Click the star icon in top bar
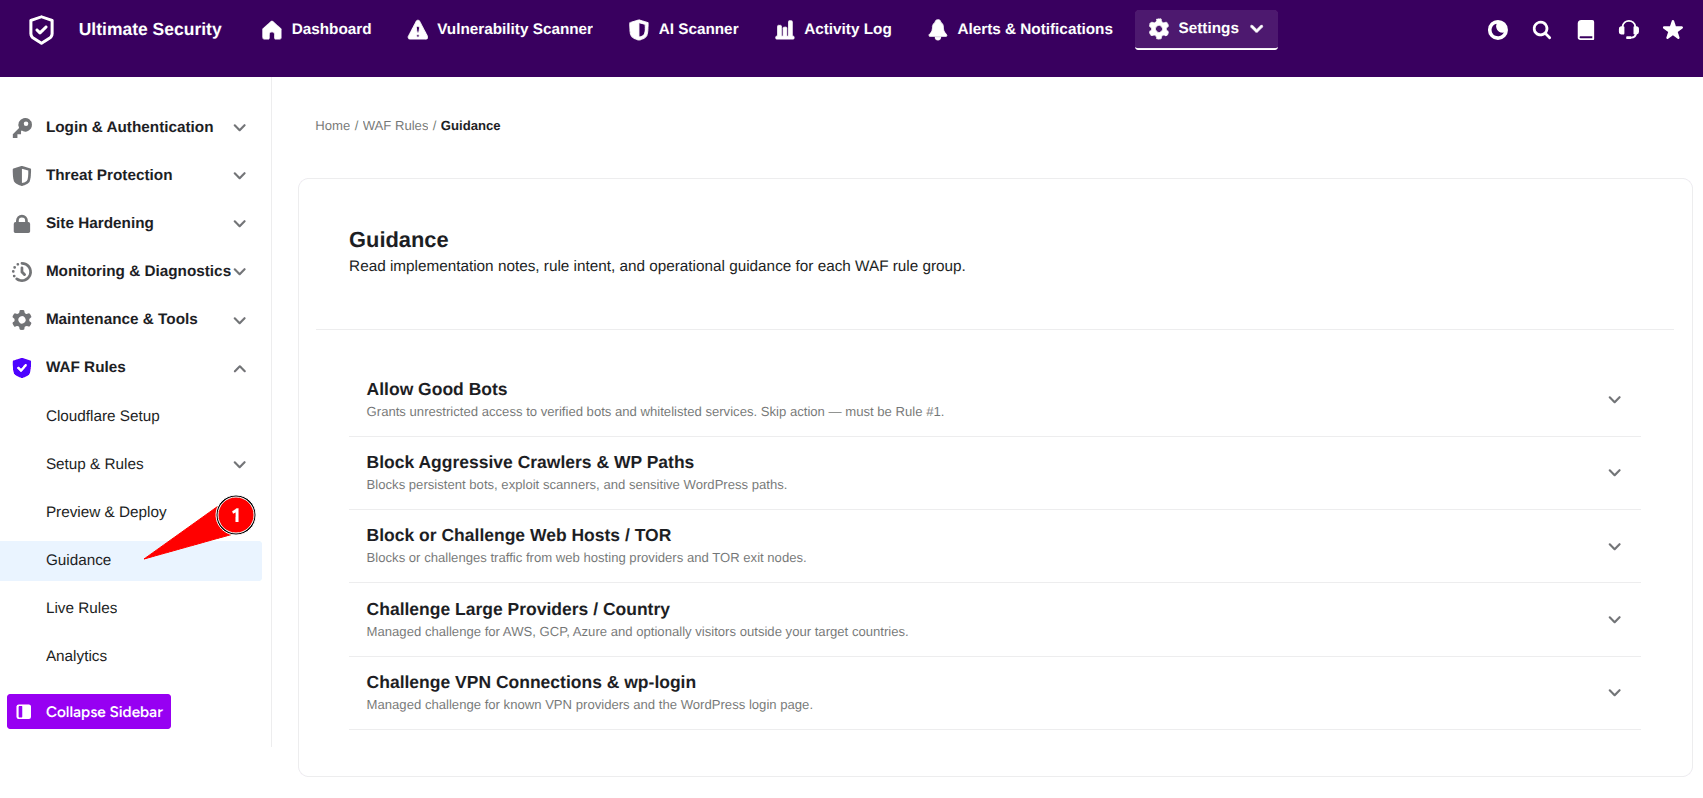 pyautogui.click(x=1672, y=30)
